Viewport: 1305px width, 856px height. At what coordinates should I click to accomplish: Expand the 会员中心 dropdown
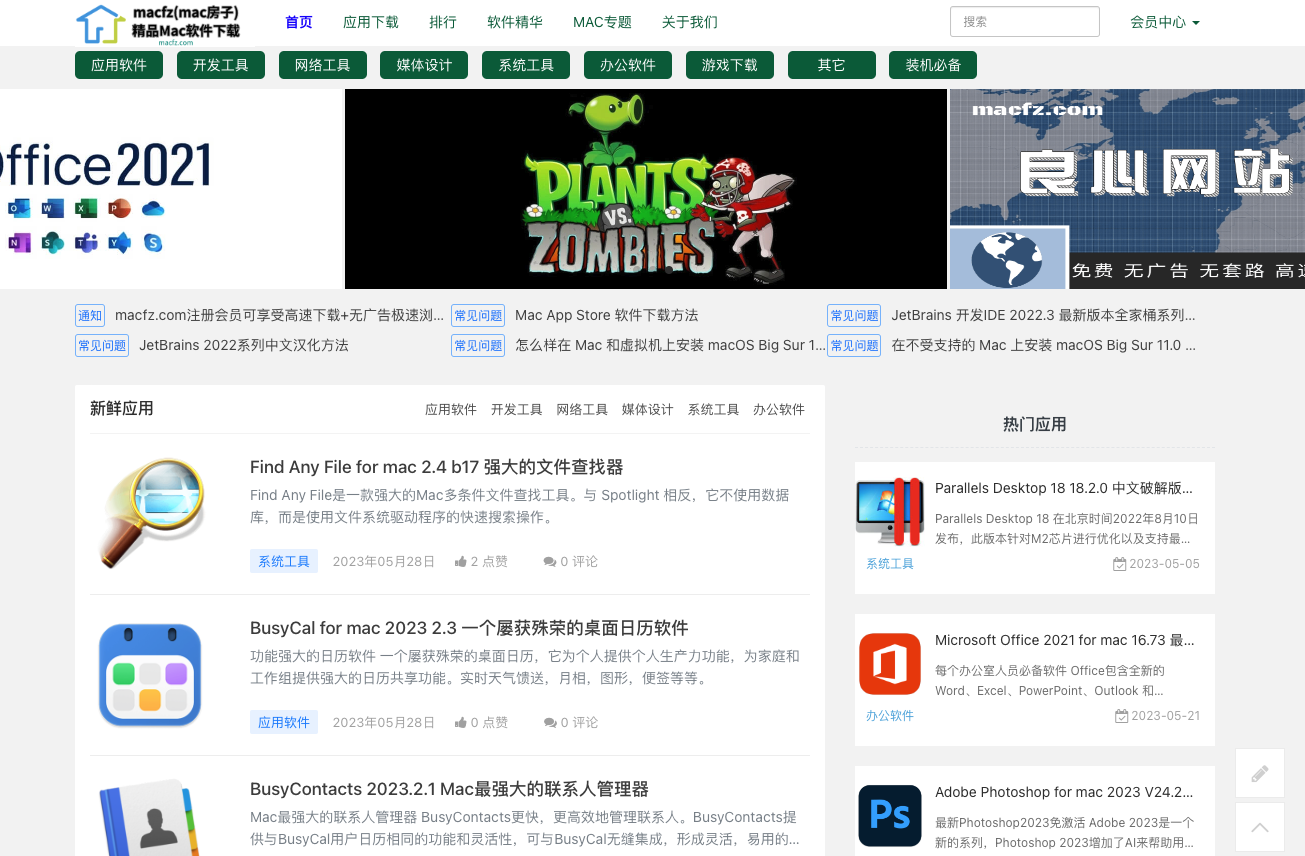point(1165,22)
